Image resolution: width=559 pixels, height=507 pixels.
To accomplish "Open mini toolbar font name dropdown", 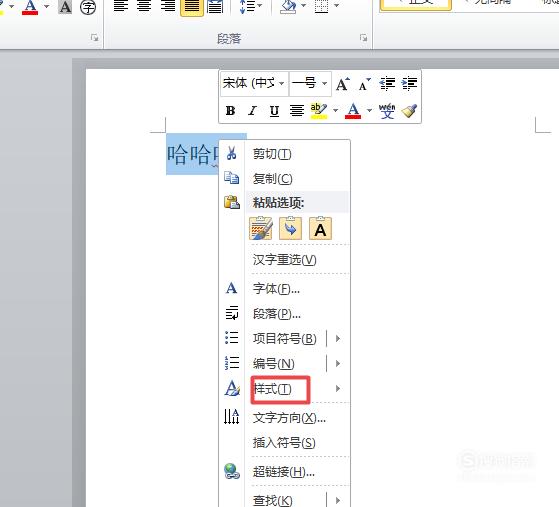I will [281, 84].
